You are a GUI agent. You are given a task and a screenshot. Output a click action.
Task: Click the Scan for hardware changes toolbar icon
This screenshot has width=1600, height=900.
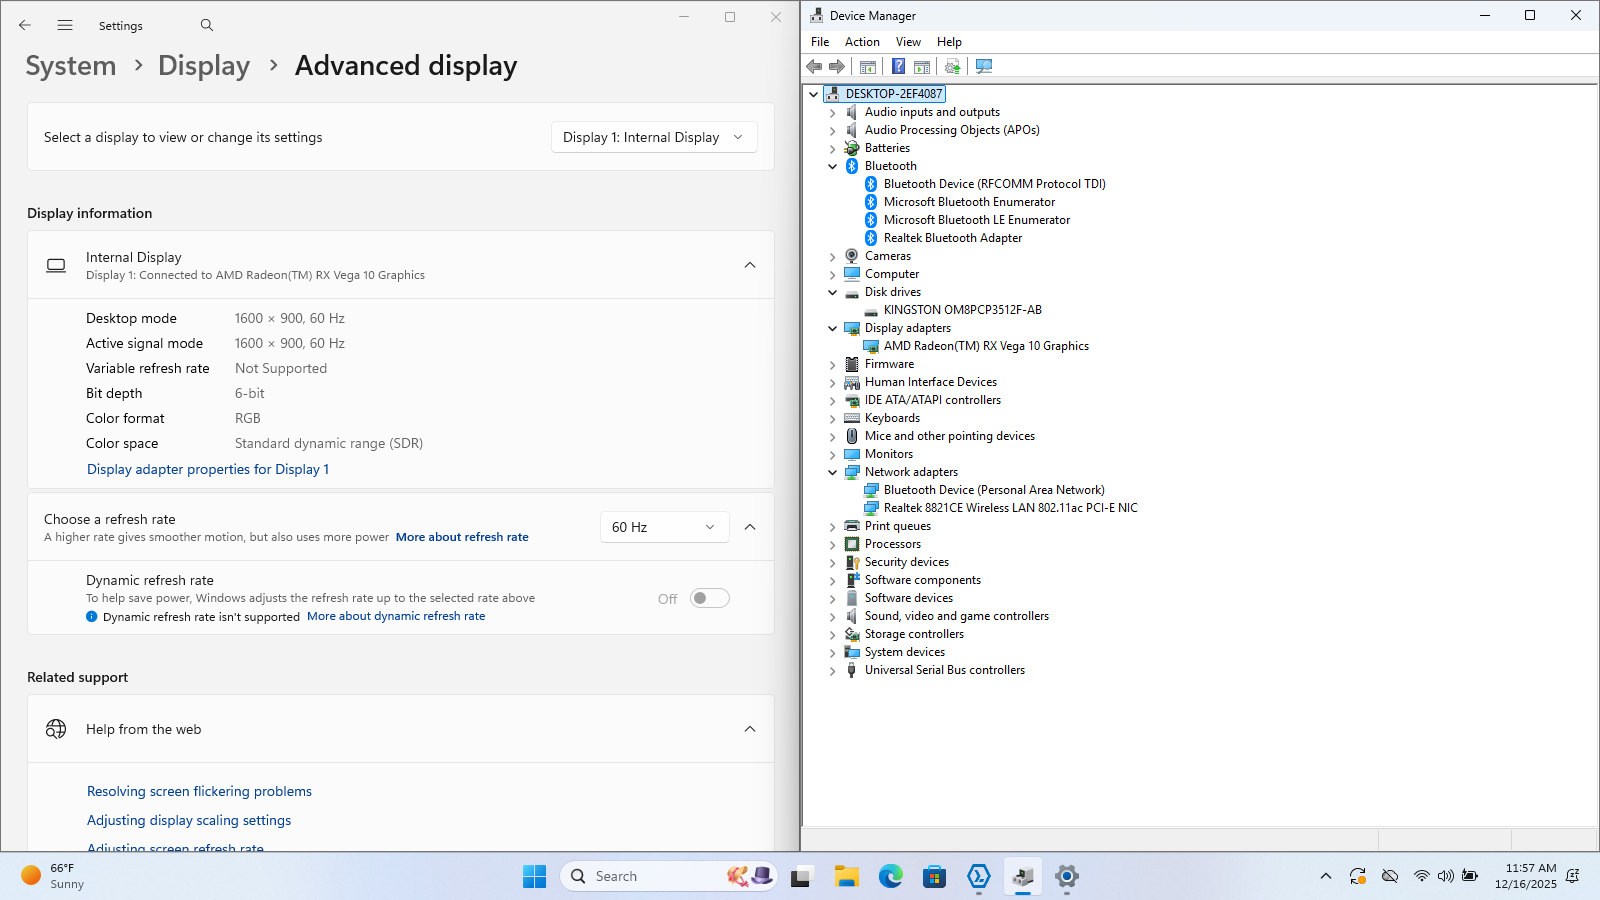(x=984, y=66)
